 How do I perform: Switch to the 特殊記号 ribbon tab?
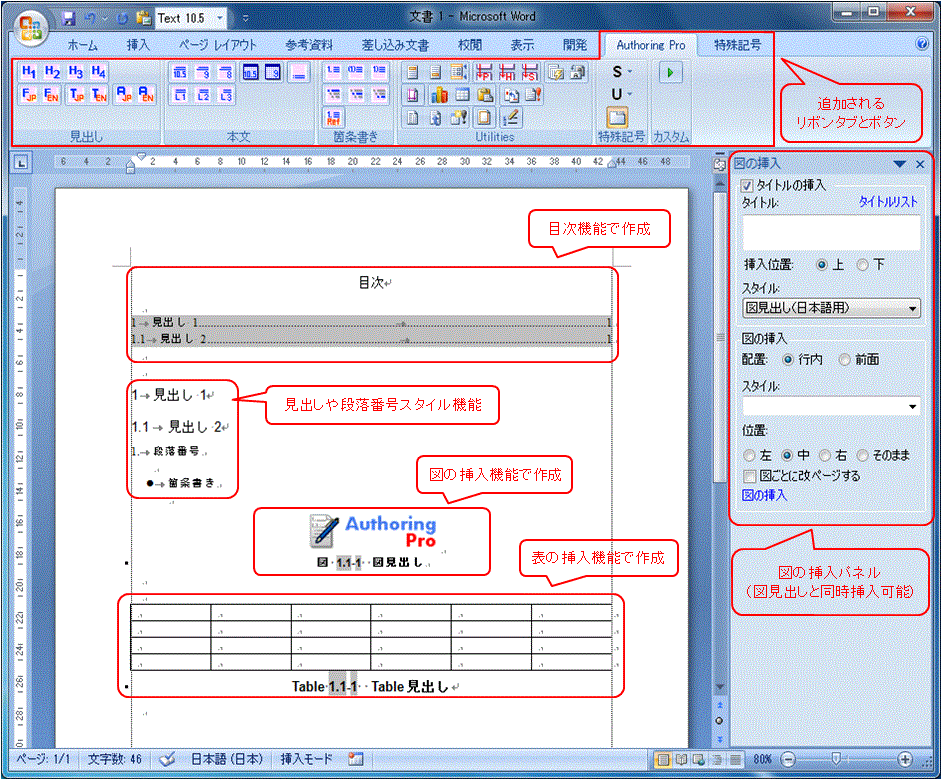[737, 45]
